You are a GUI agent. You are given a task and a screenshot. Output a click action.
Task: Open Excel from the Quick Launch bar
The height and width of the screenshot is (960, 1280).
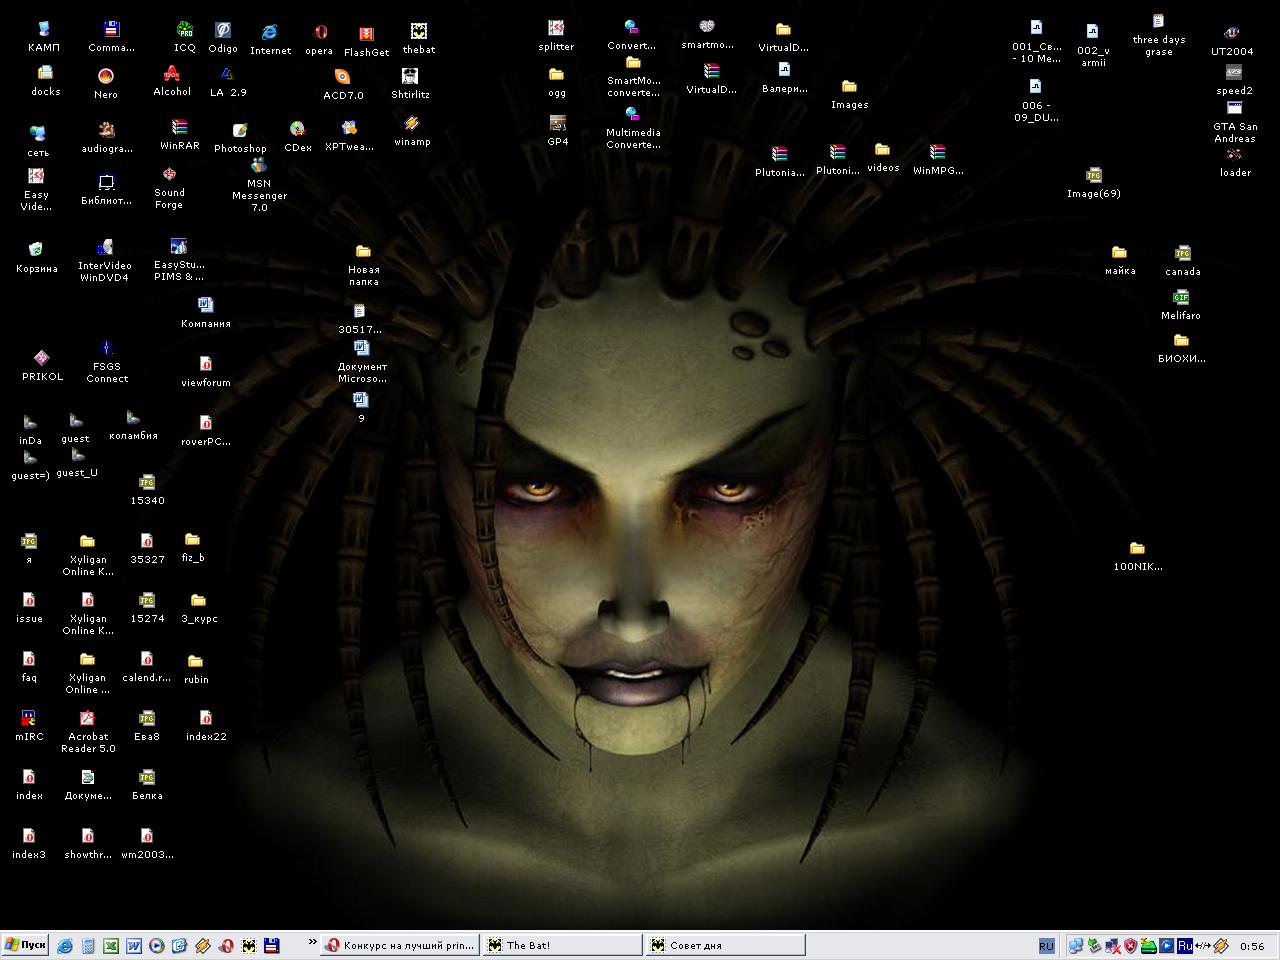(111, 945)
